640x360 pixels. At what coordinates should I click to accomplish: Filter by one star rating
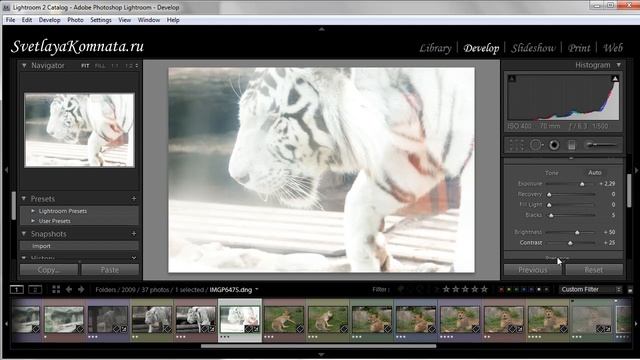tap(446, 289)
